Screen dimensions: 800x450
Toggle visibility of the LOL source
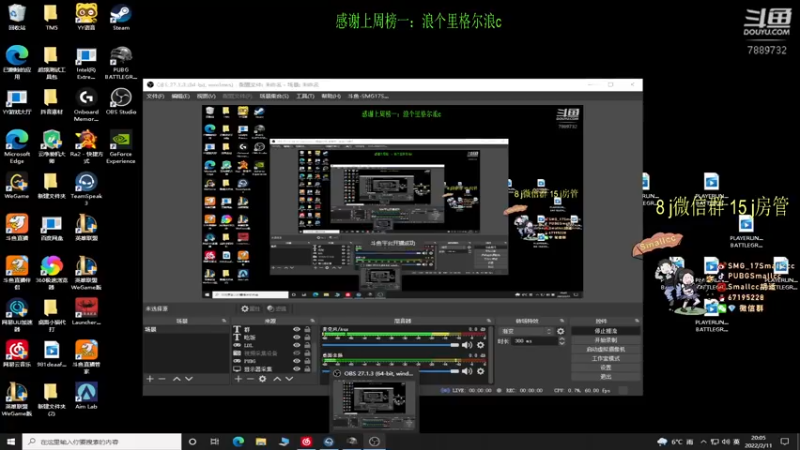point(296,345)
